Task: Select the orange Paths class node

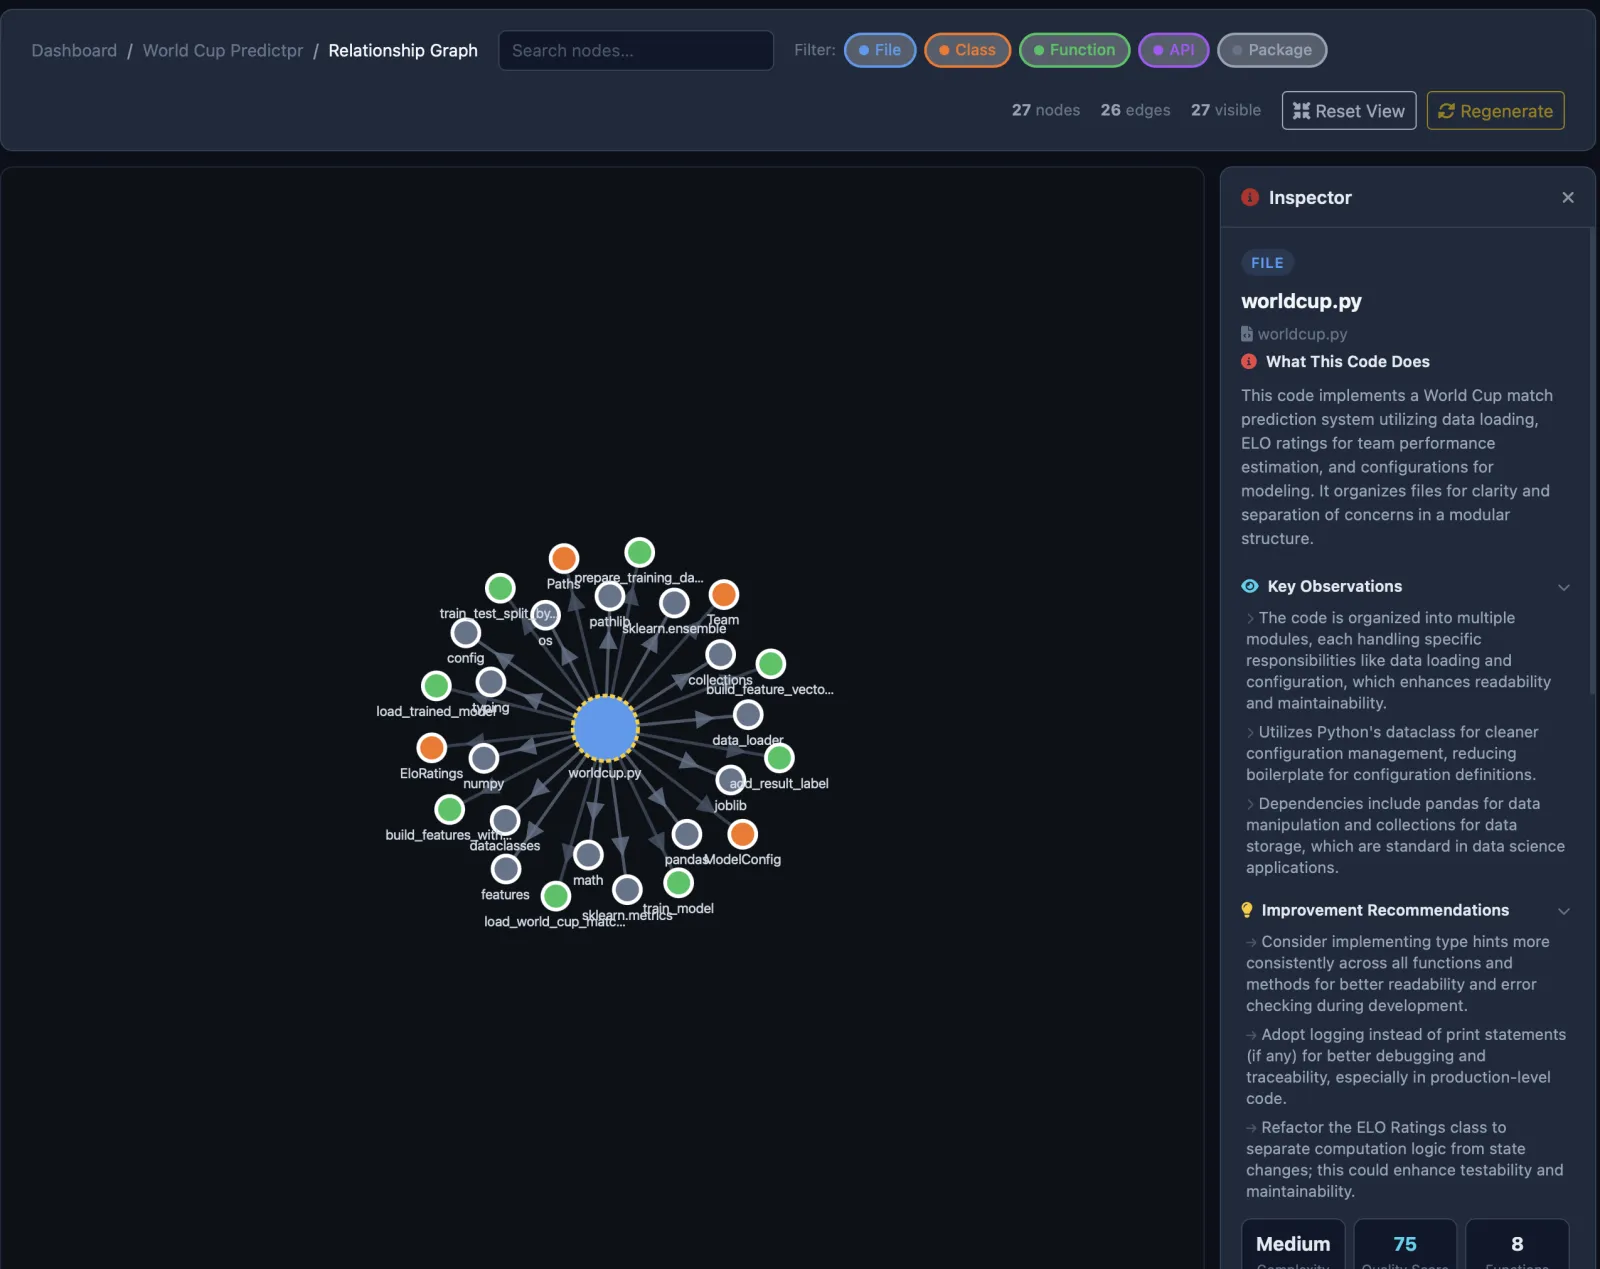Action: [564, 558]
